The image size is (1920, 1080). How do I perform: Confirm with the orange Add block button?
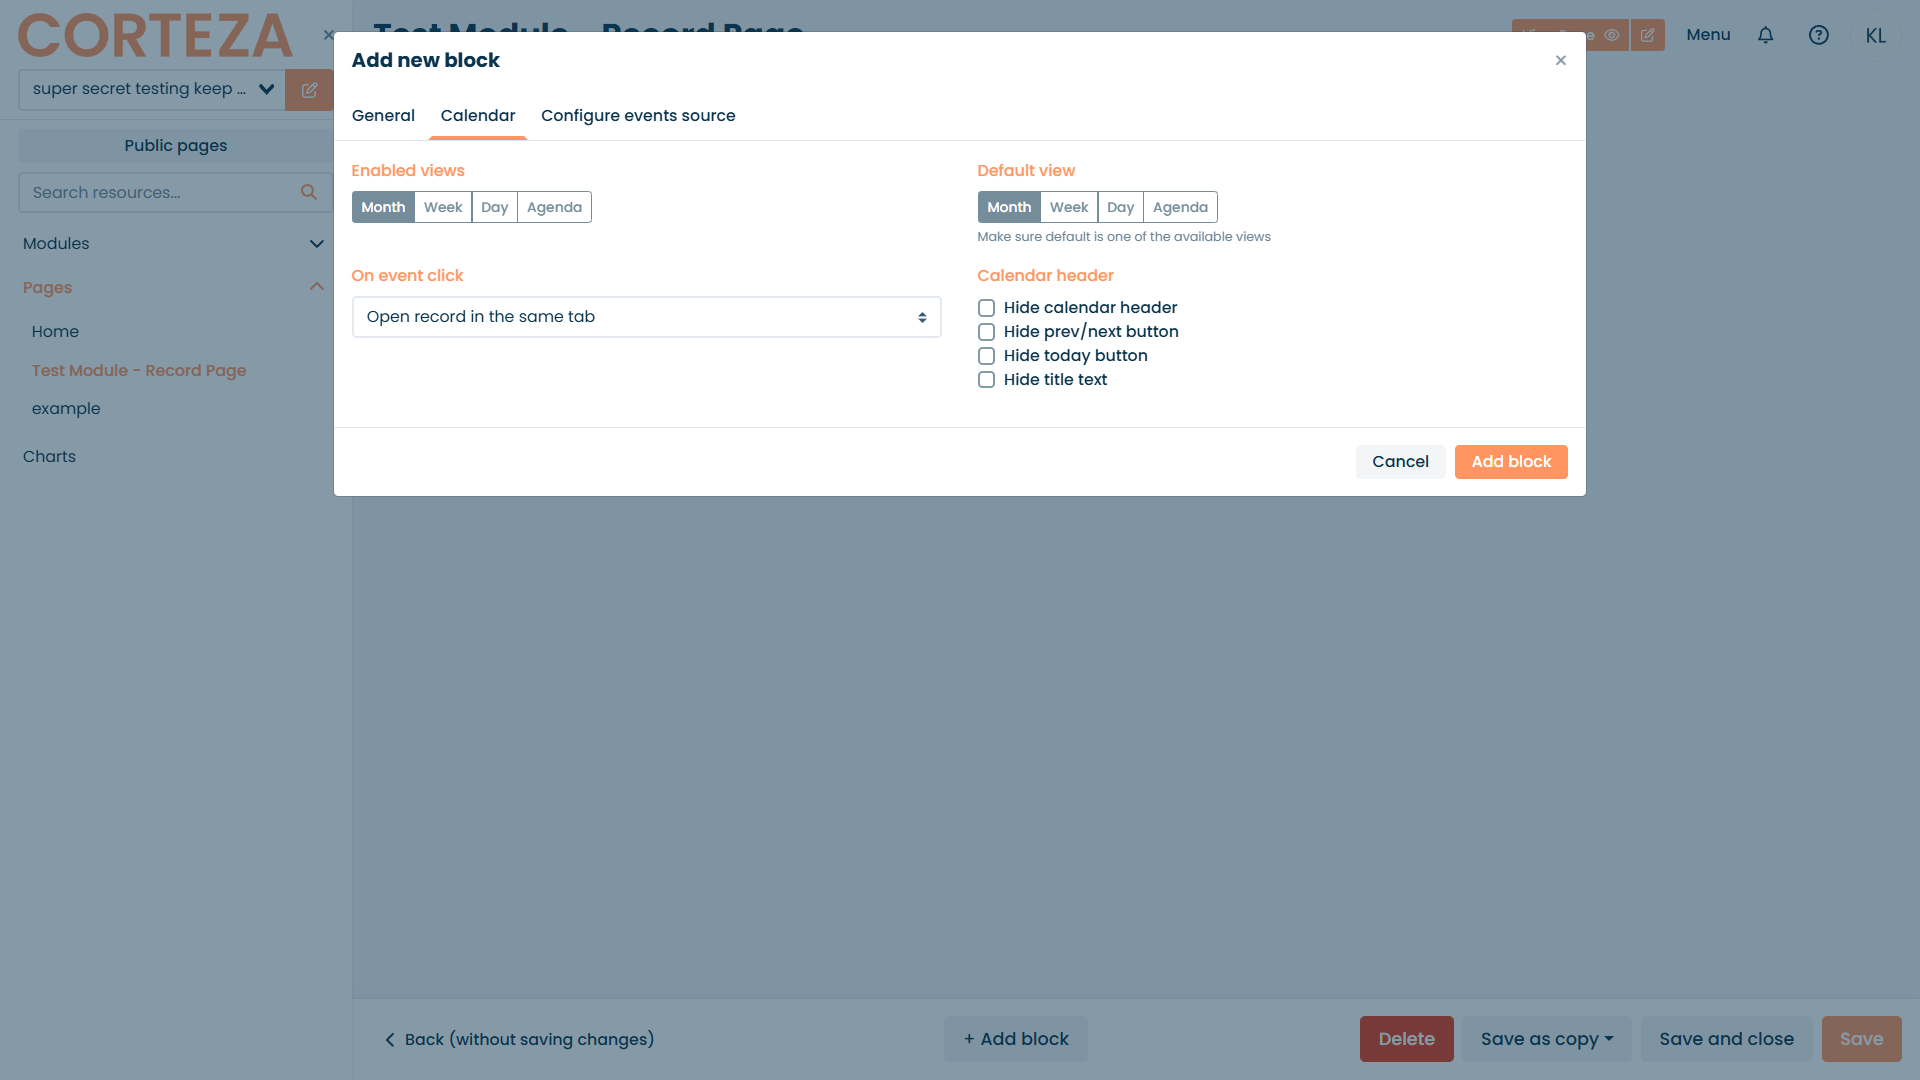1511,462
